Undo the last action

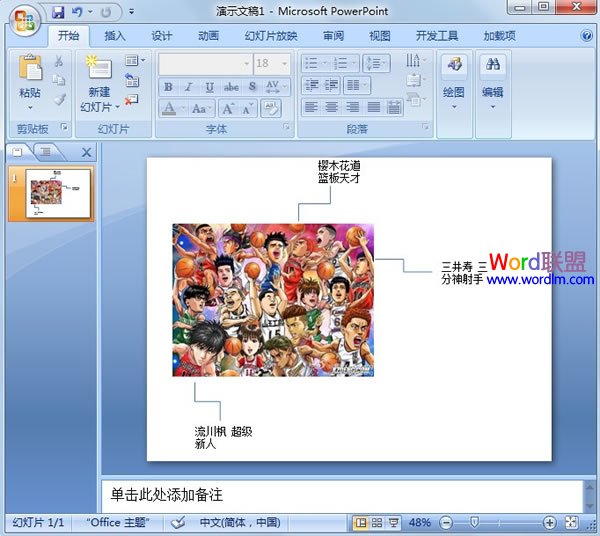point(77,12)
